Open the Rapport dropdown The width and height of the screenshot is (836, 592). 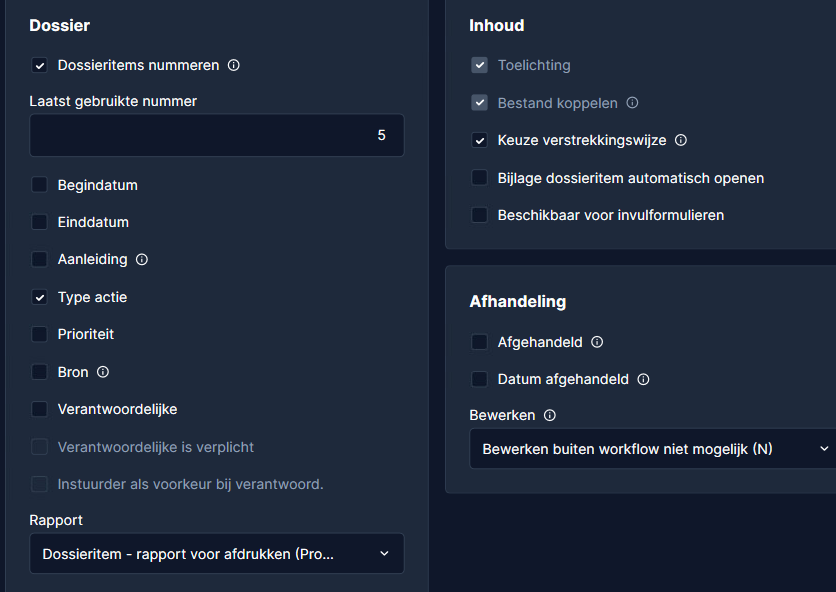[216, 553]
